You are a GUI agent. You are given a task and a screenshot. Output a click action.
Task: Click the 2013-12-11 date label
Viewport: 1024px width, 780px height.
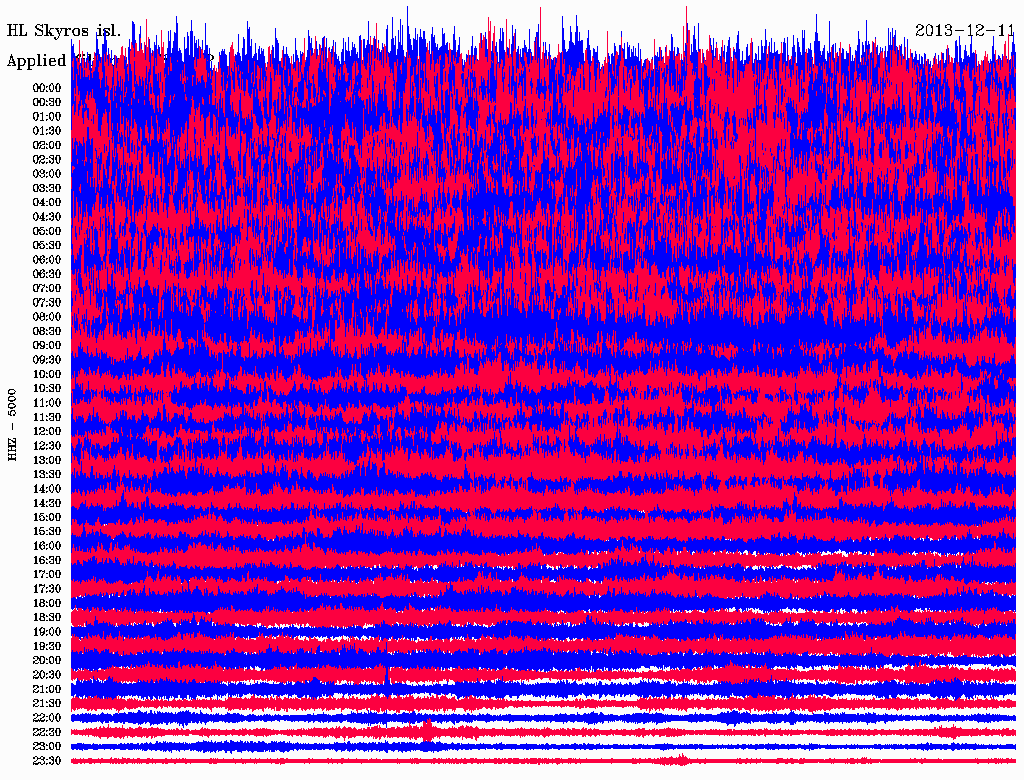coord(964,30)
